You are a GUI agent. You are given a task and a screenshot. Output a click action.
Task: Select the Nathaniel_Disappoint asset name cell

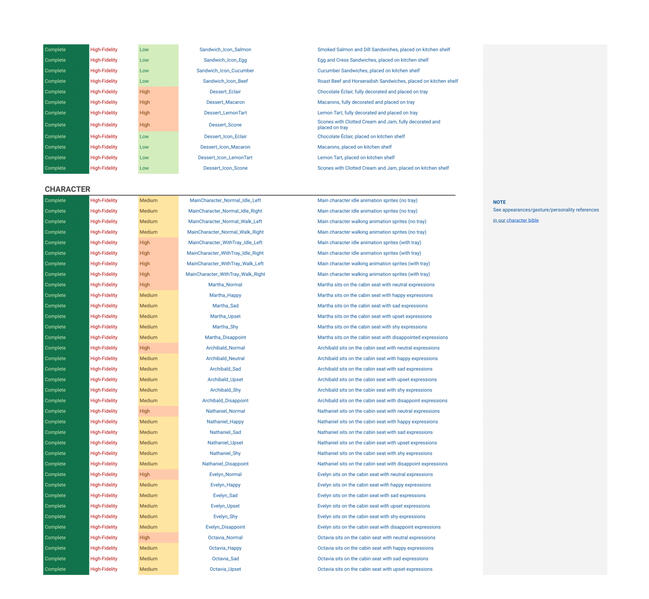225,464
